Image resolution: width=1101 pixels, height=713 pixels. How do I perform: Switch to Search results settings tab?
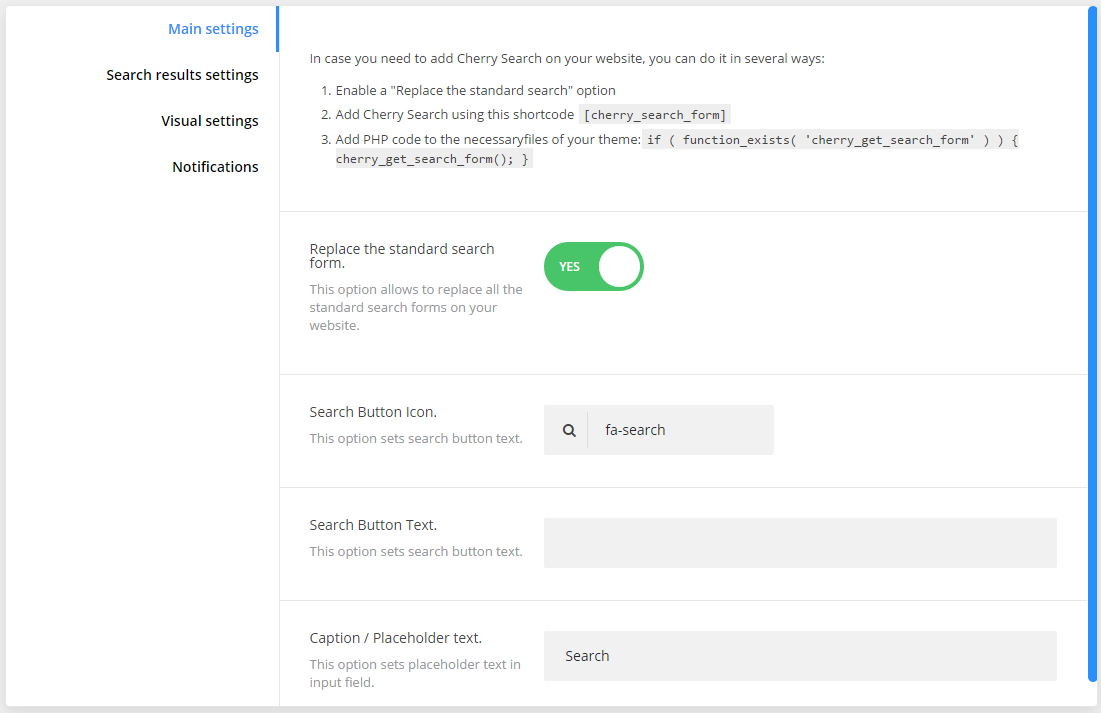182,75
